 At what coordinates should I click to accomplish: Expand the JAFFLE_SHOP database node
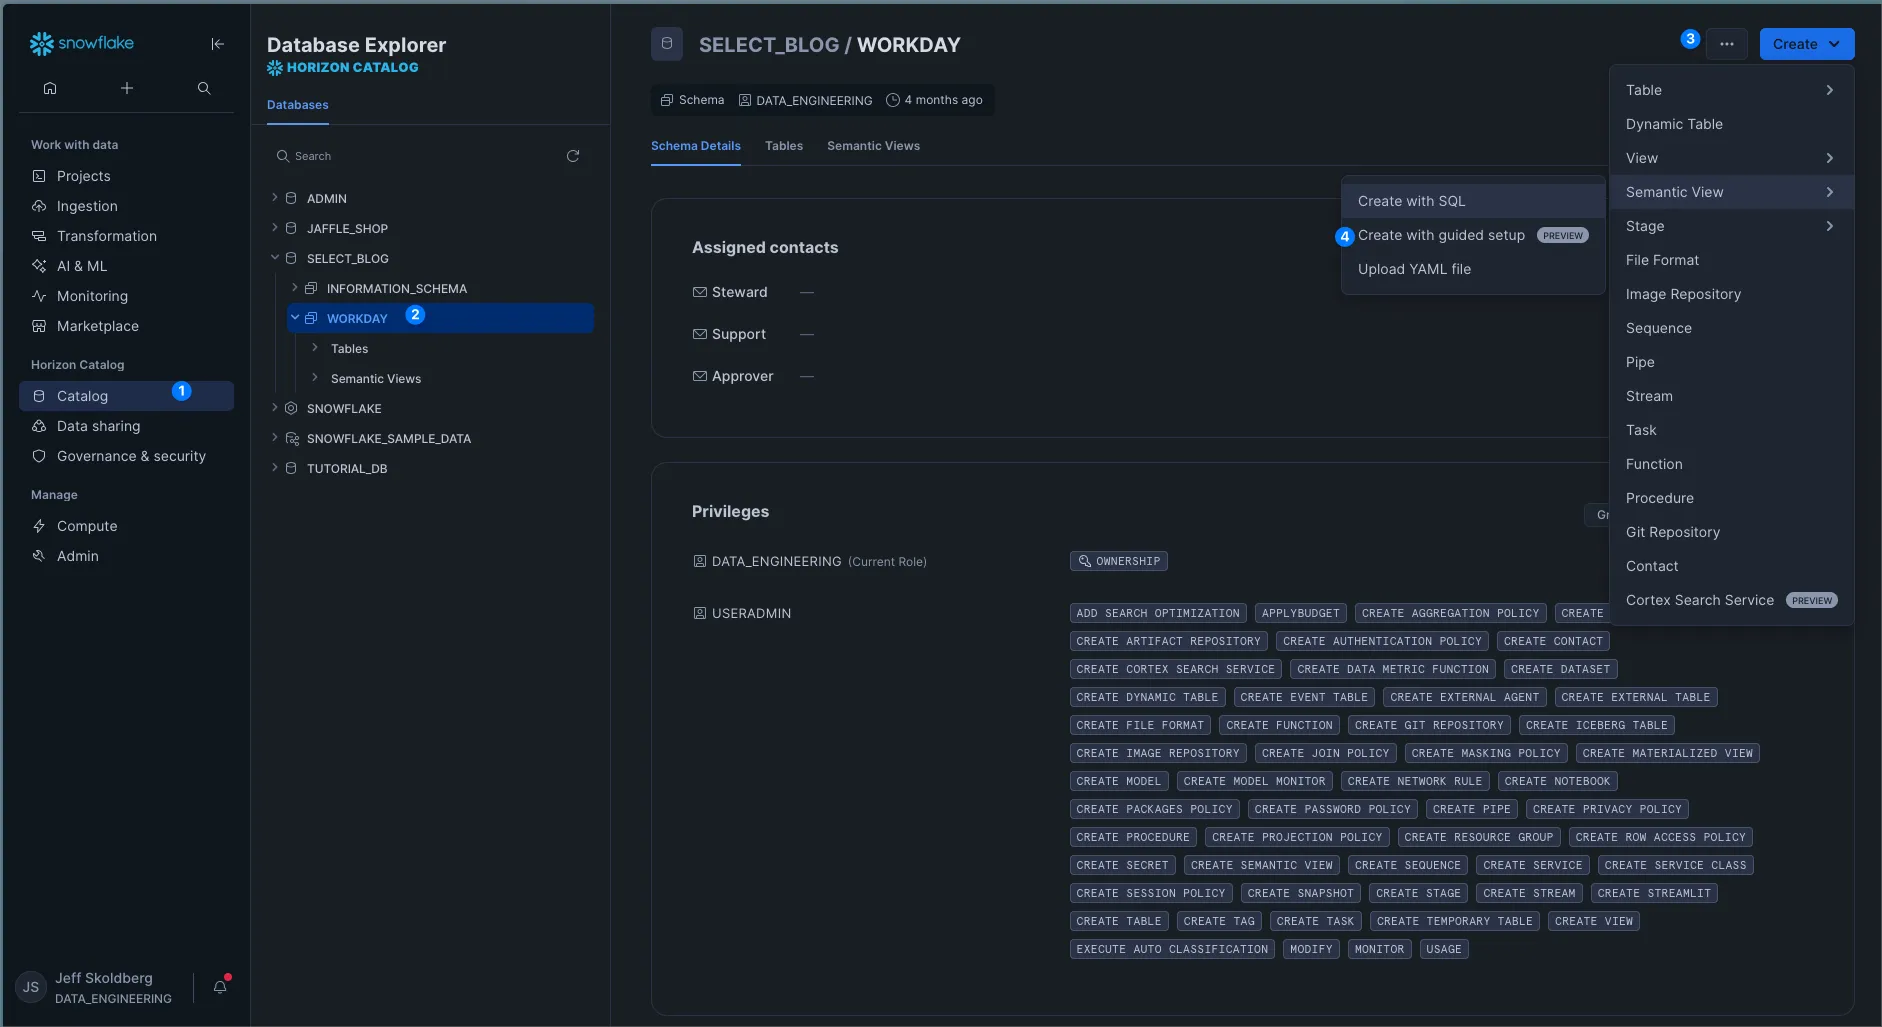(x=275, y=228)
